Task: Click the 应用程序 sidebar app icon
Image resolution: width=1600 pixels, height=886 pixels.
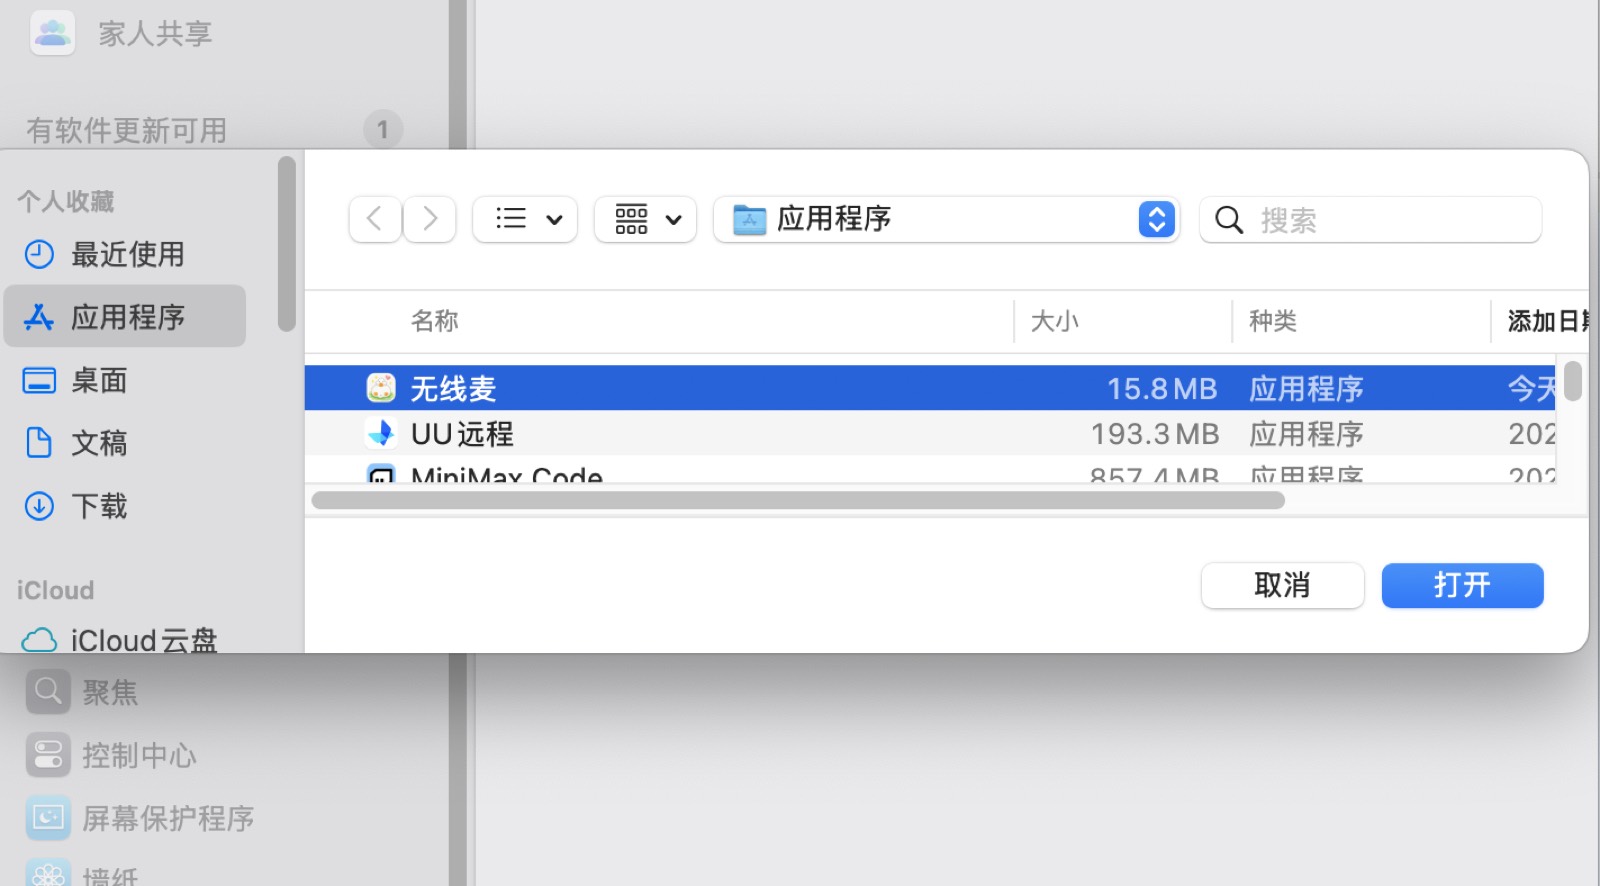Action: tap(39, 317)
